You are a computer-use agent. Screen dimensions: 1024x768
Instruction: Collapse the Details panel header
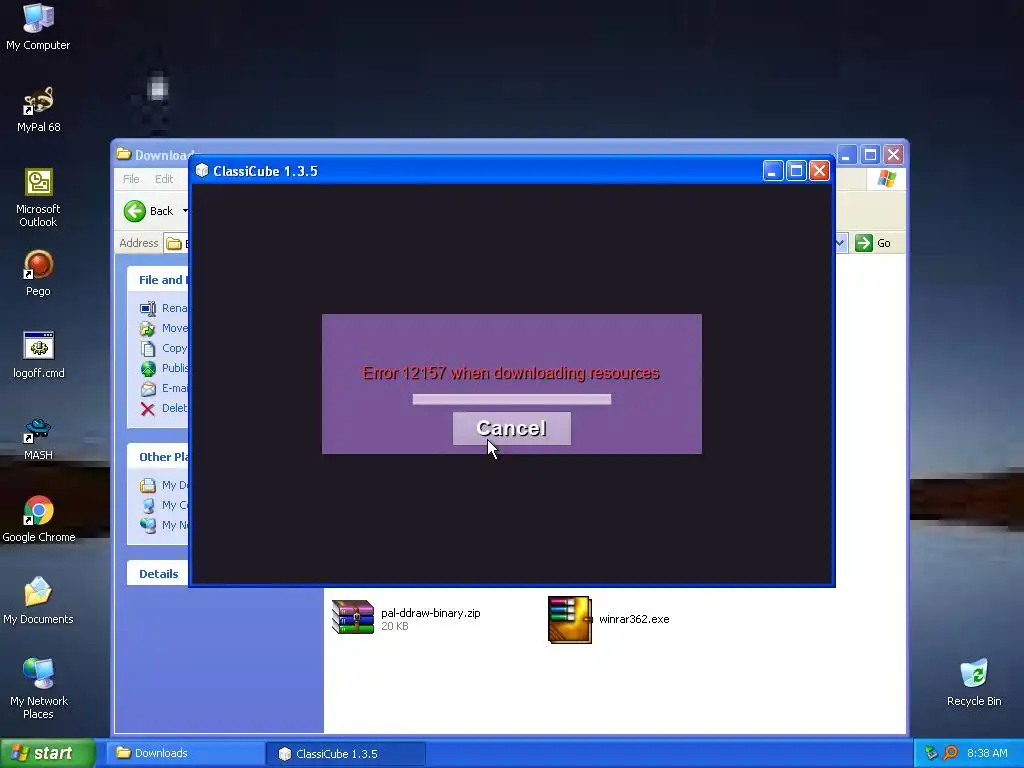tap(158, 573)
